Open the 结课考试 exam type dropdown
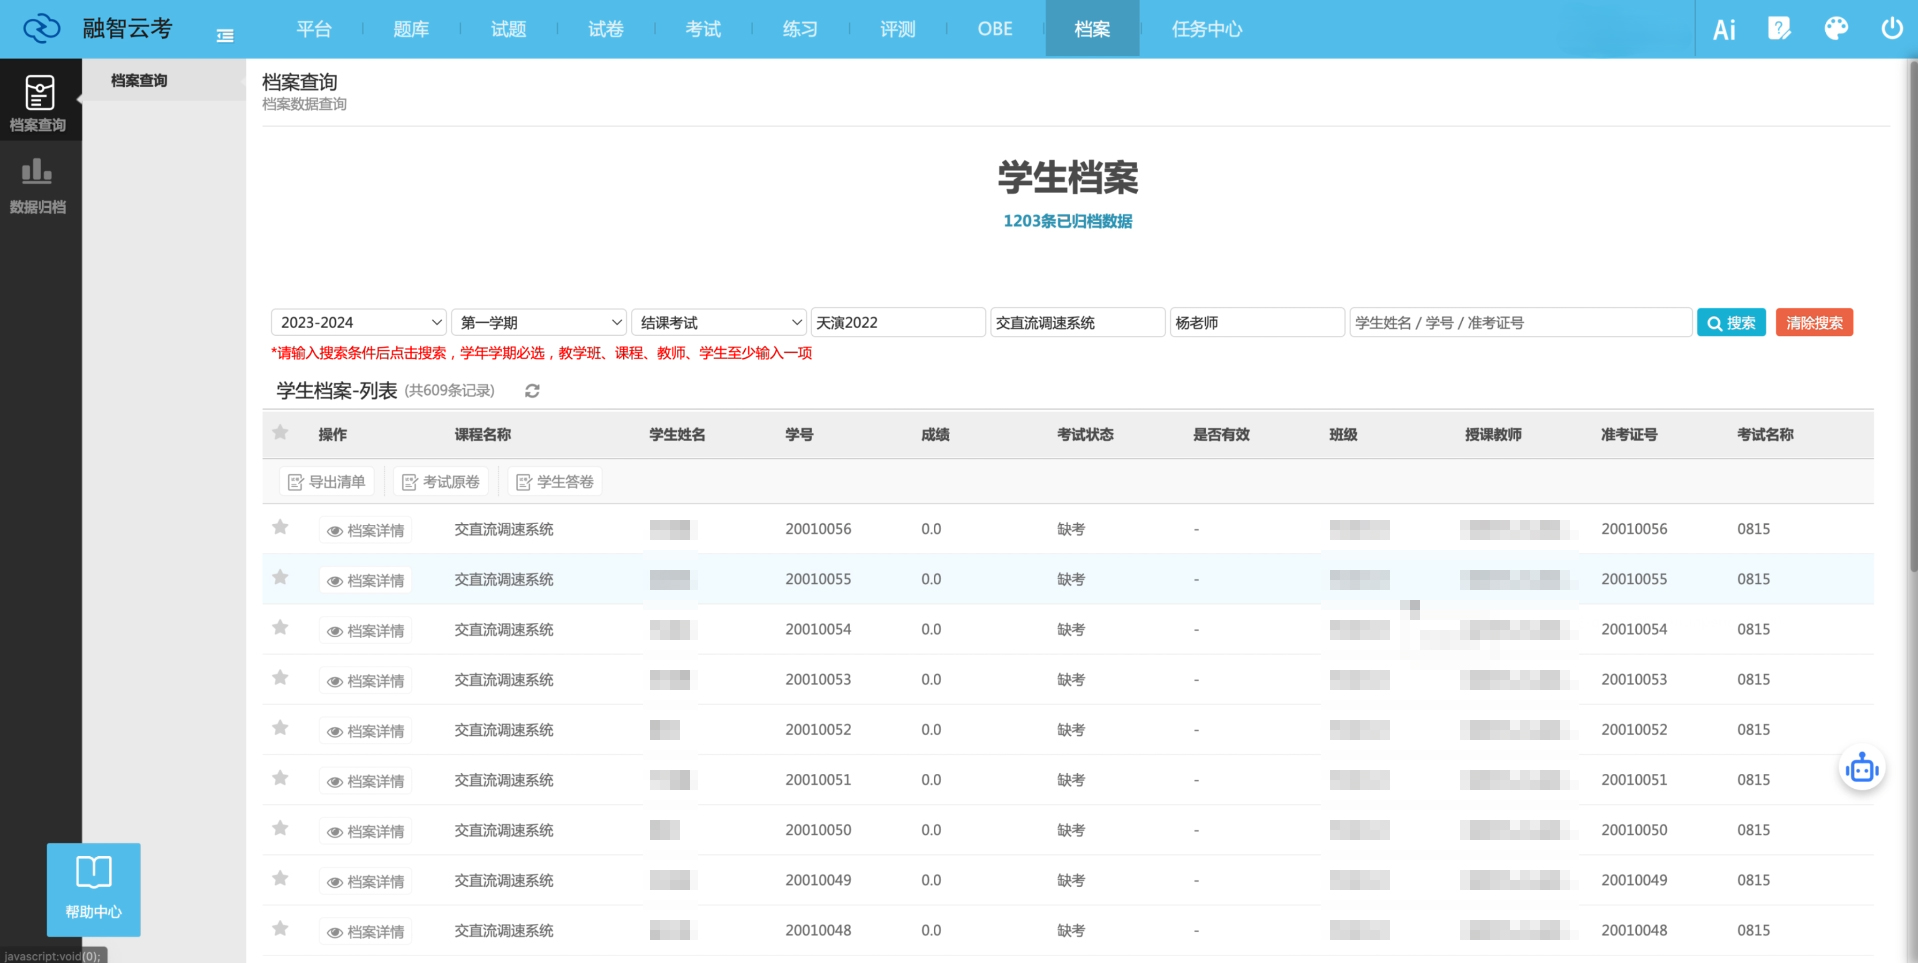Image resolution: width=1918 pixels, height=963 pixels. click(718, 322)
